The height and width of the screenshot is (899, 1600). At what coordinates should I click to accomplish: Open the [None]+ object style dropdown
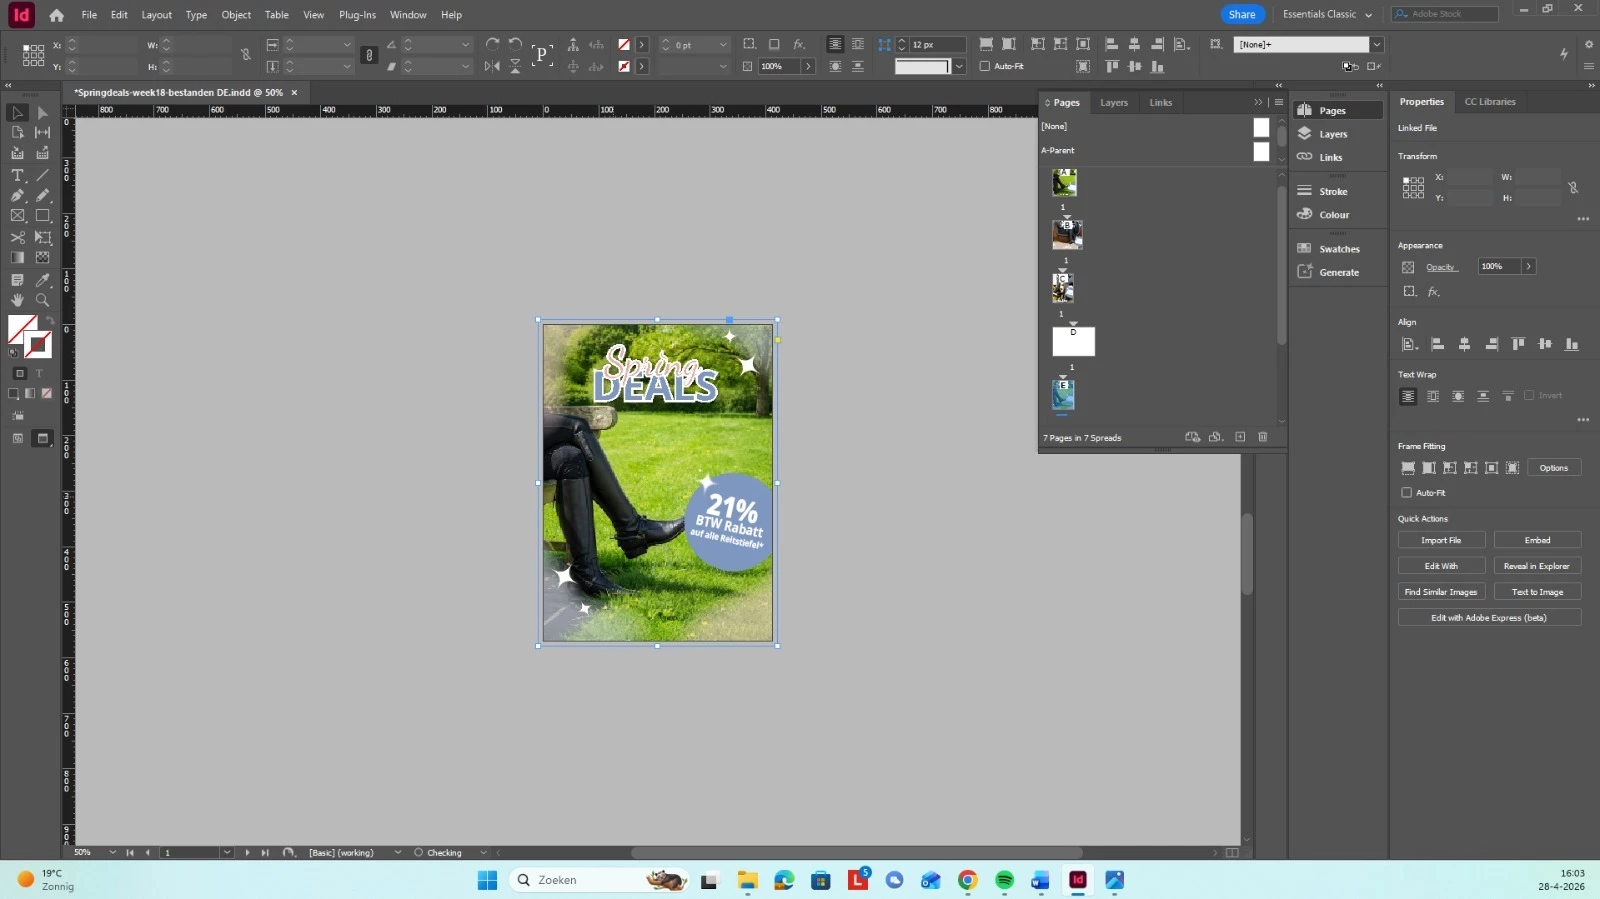[1377, 44]
